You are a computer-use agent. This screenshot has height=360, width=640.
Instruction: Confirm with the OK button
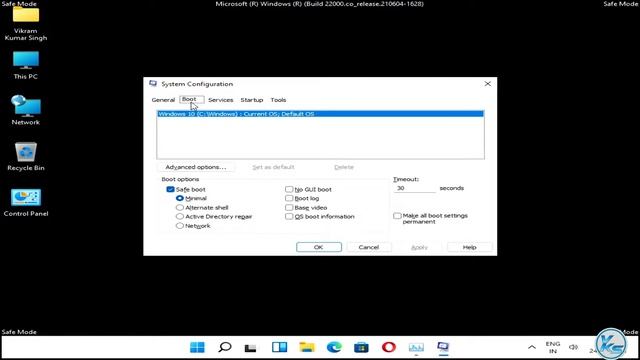click(319, 247)
